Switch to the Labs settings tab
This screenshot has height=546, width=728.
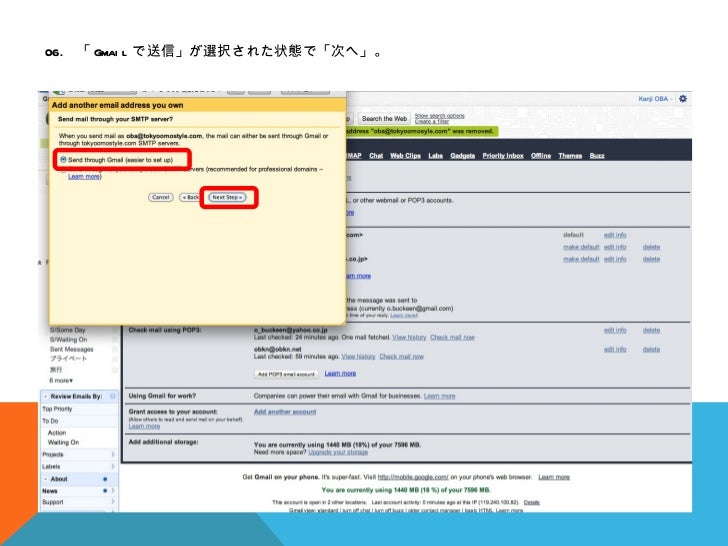[435, 156]
